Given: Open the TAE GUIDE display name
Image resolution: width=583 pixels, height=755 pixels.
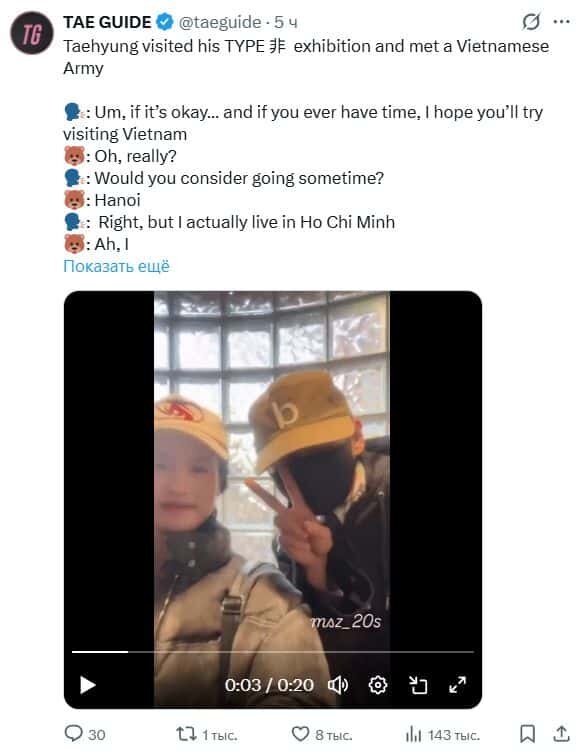Looking at the screenshot, I should 107,22.
